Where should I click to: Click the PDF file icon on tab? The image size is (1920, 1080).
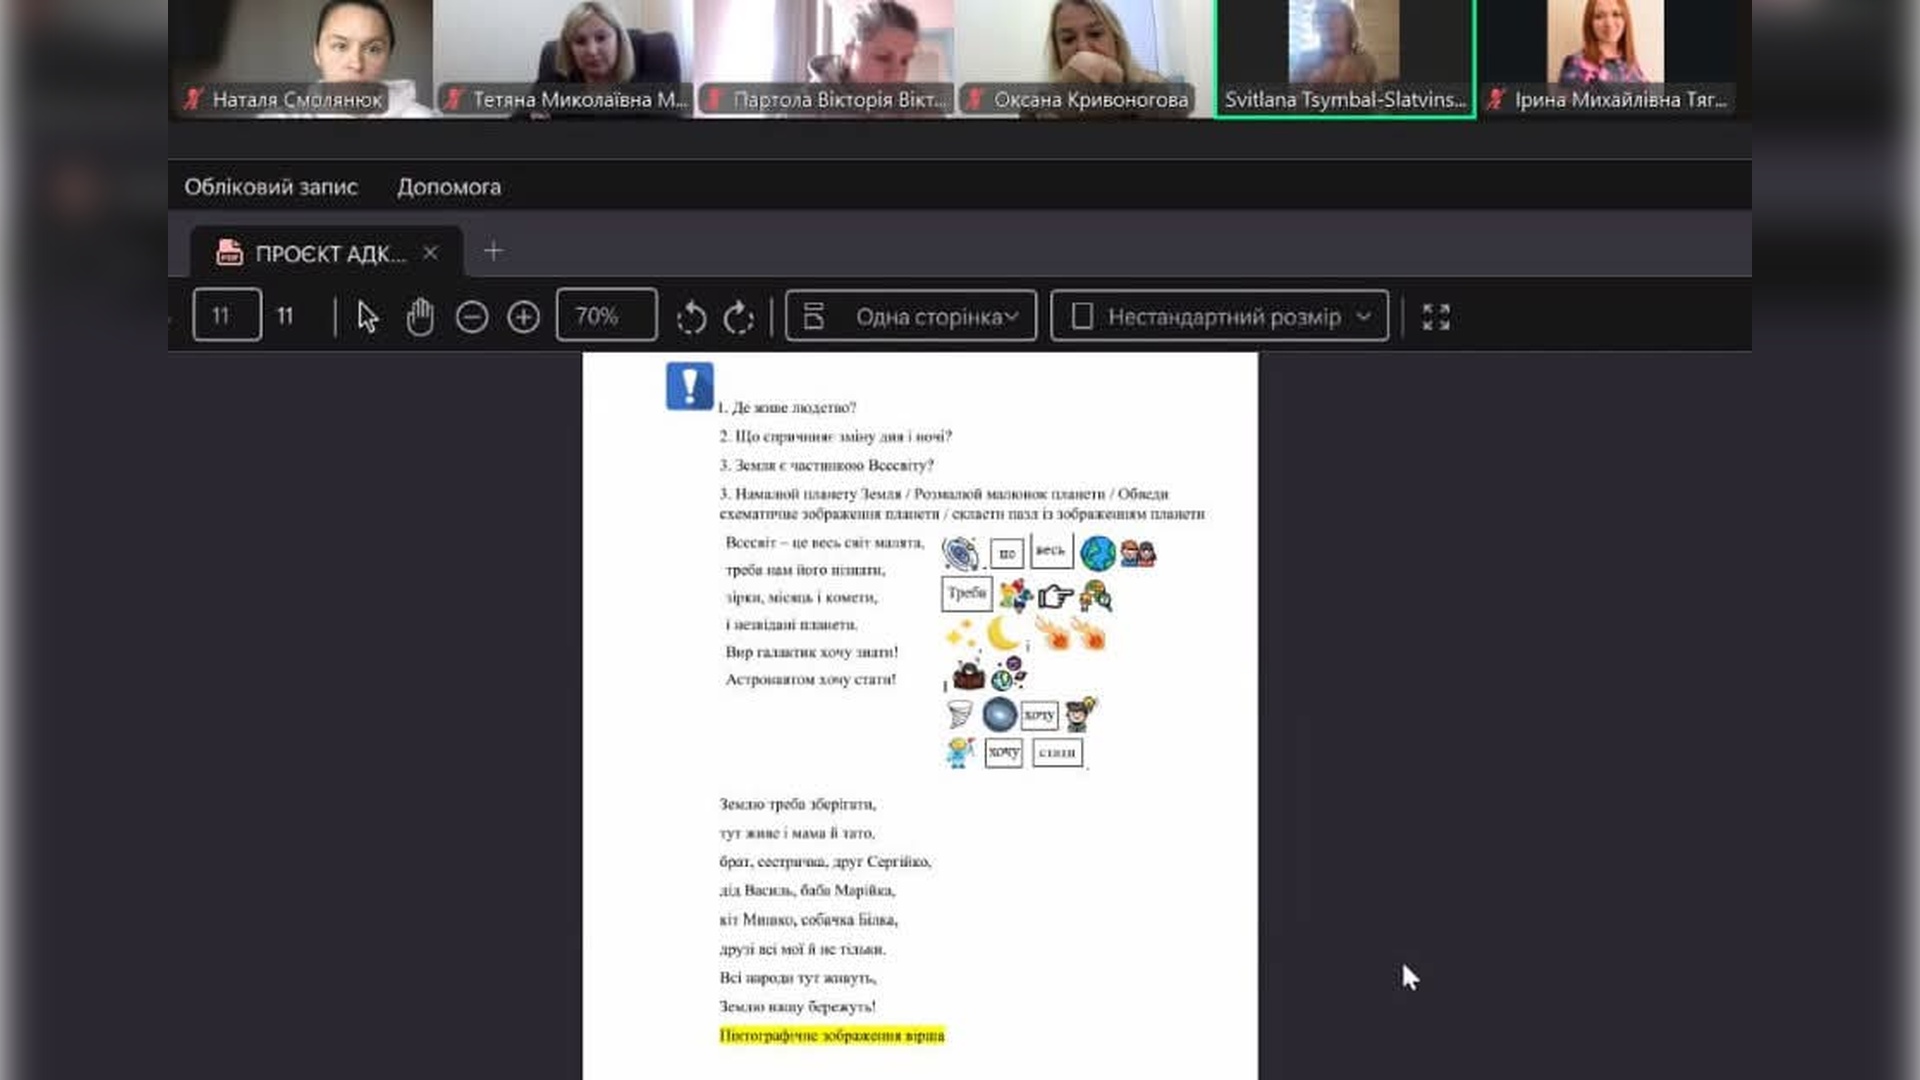[229, 253]
